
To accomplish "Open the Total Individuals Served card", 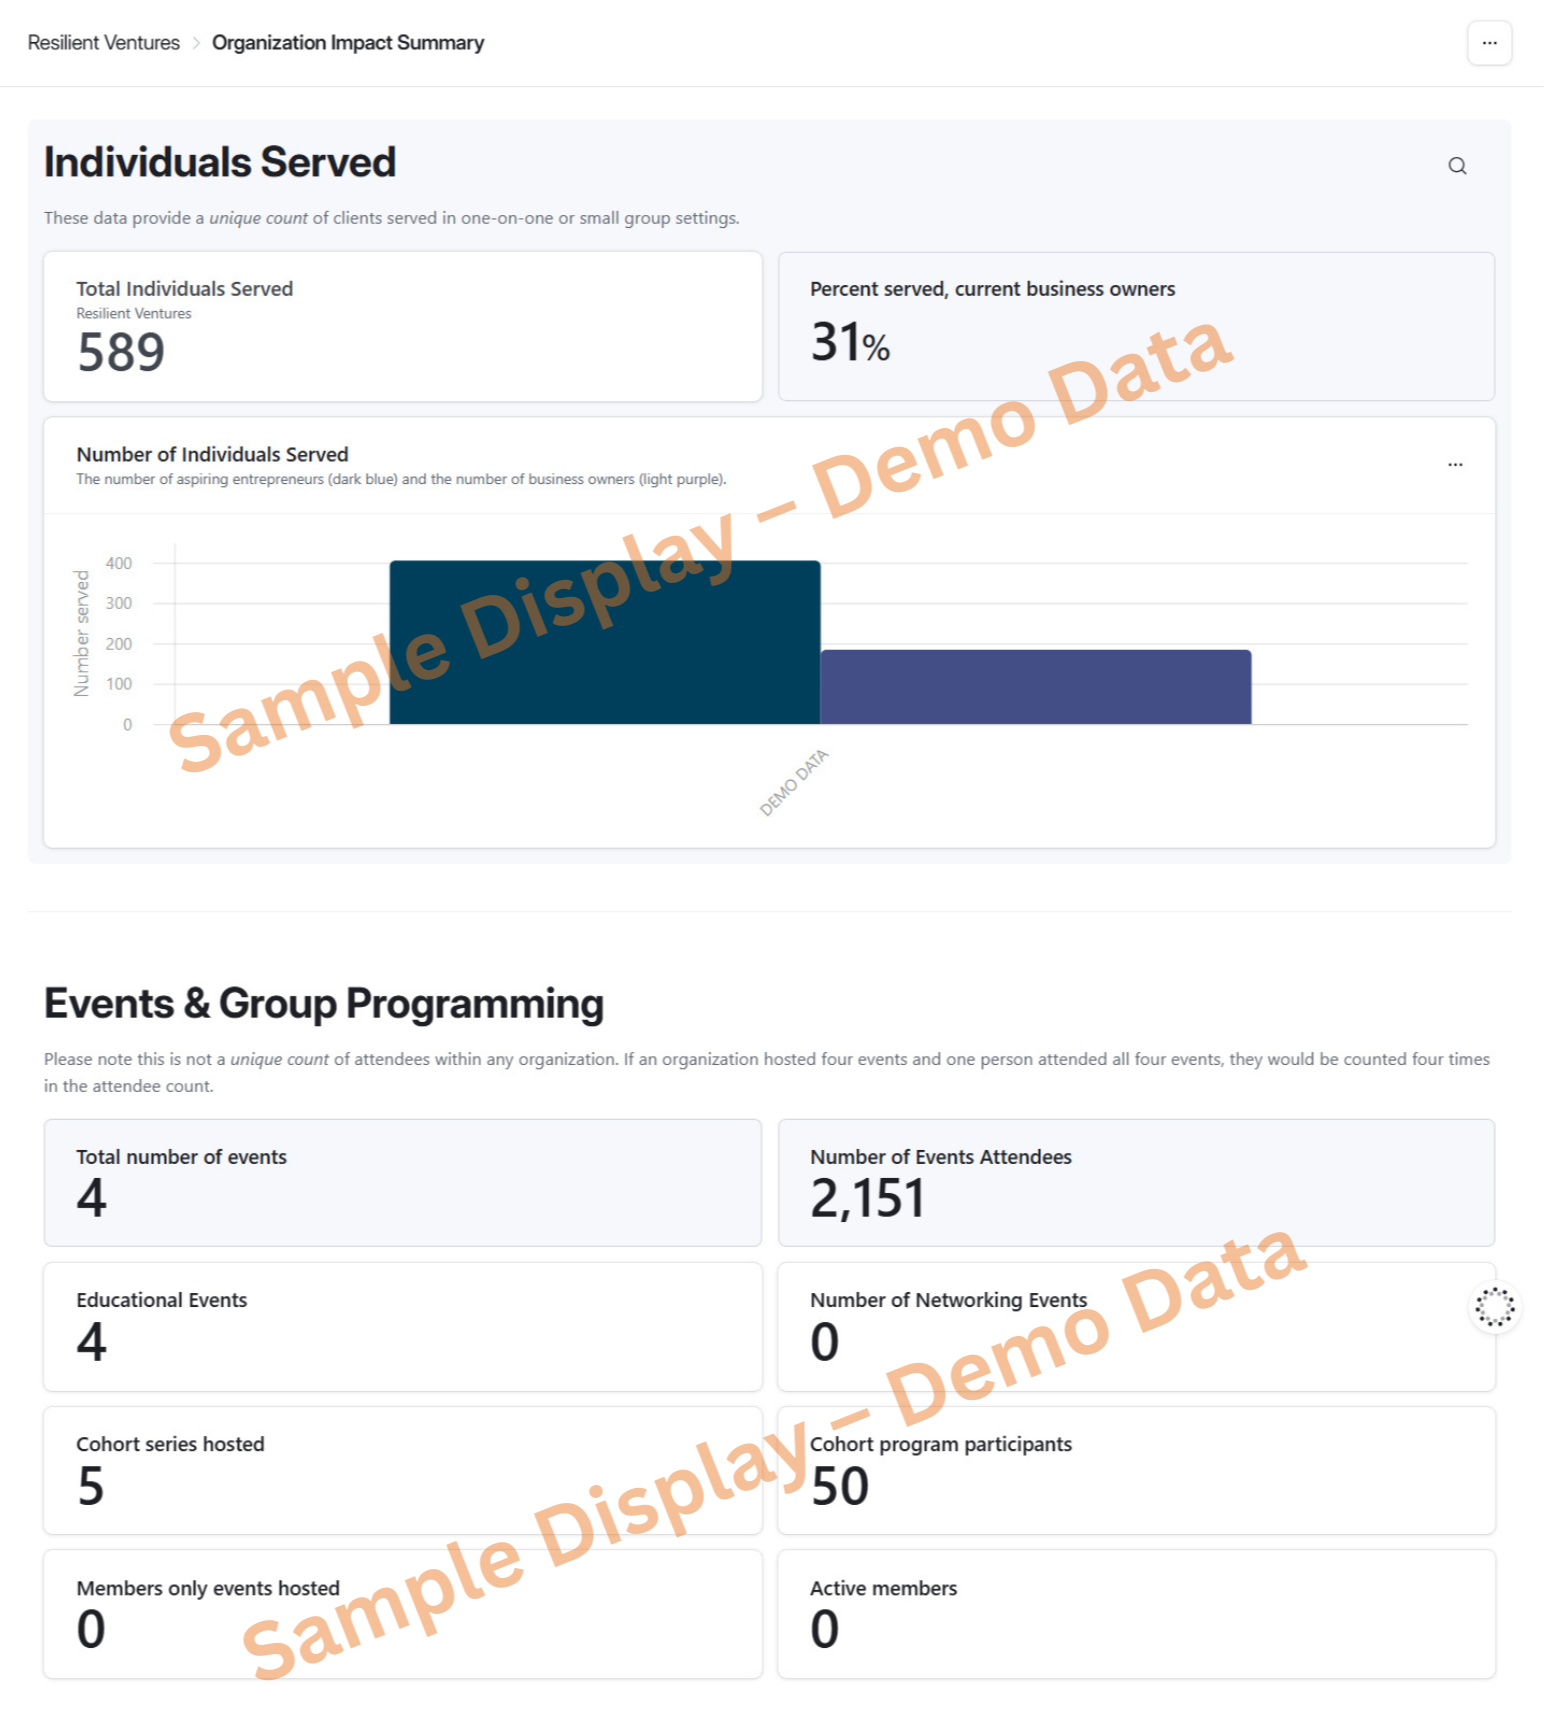I will click(x=402, y=327).
